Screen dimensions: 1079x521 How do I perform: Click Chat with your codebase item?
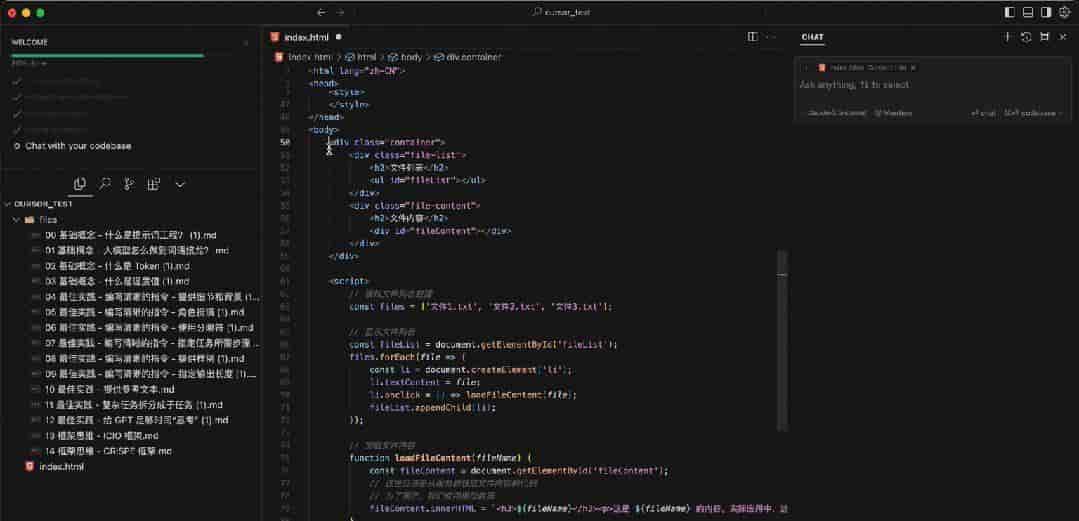tap(78, 146)
